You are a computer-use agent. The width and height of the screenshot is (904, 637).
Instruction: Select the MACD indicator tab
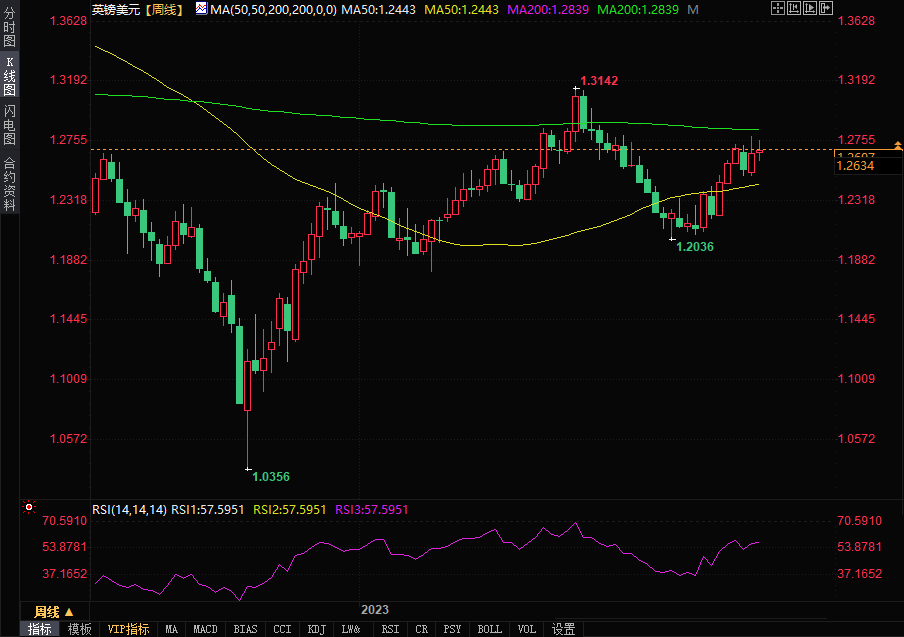click(x=205, y=629)
